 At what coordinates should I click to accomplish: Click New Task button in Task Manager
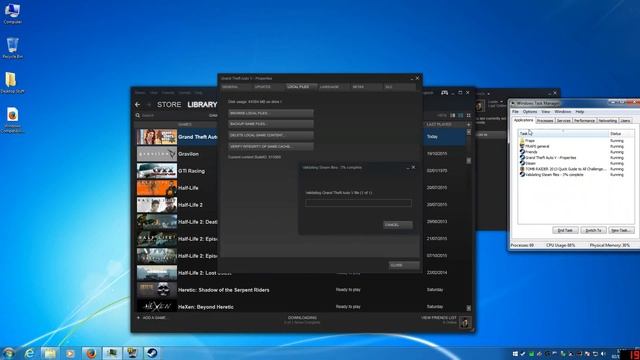(621, 230)
